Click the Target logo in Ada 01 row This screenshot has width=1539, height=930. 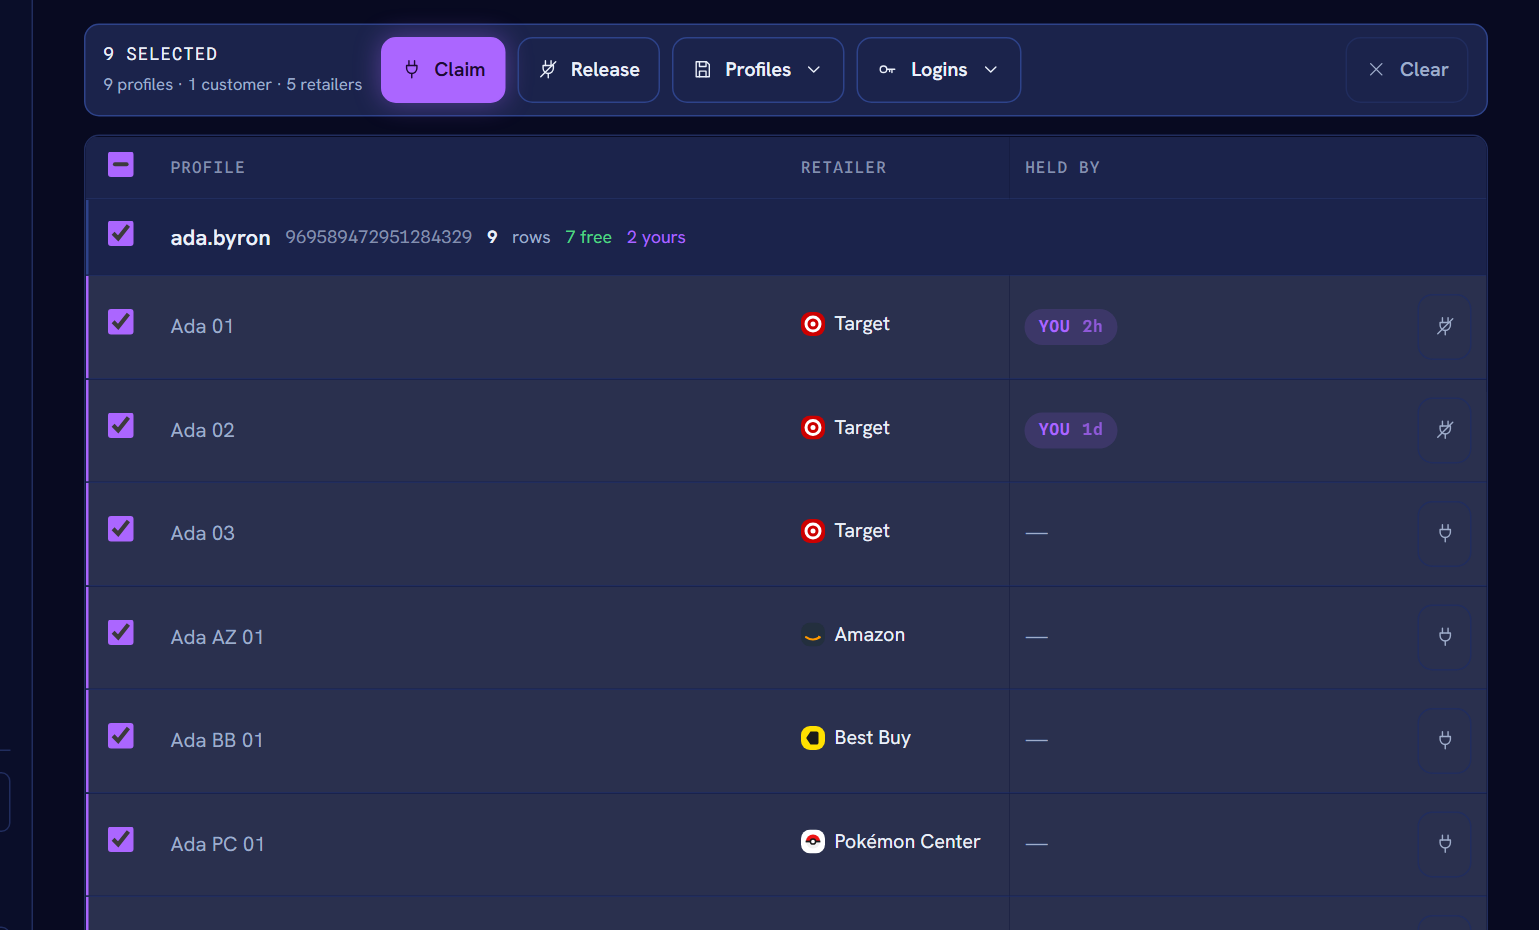click(813, 324)
